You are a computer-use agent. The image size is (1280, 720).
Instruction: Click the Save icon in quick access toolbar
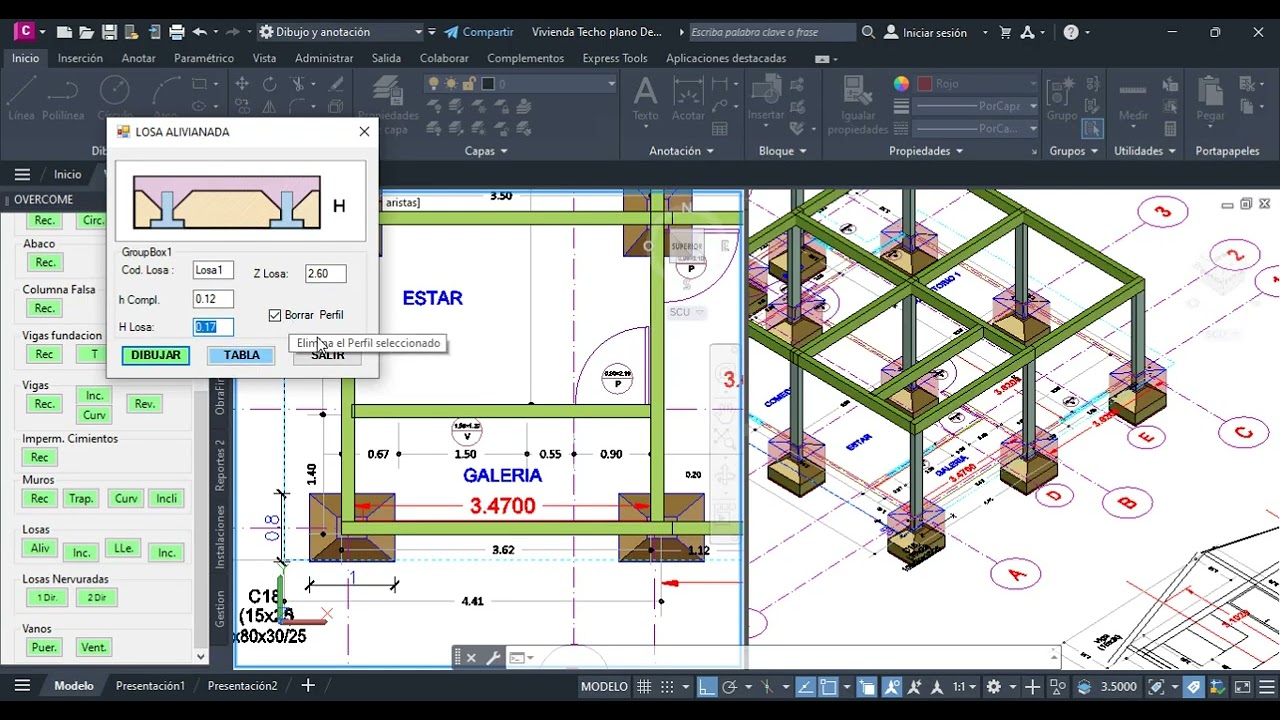click(109, 32)
